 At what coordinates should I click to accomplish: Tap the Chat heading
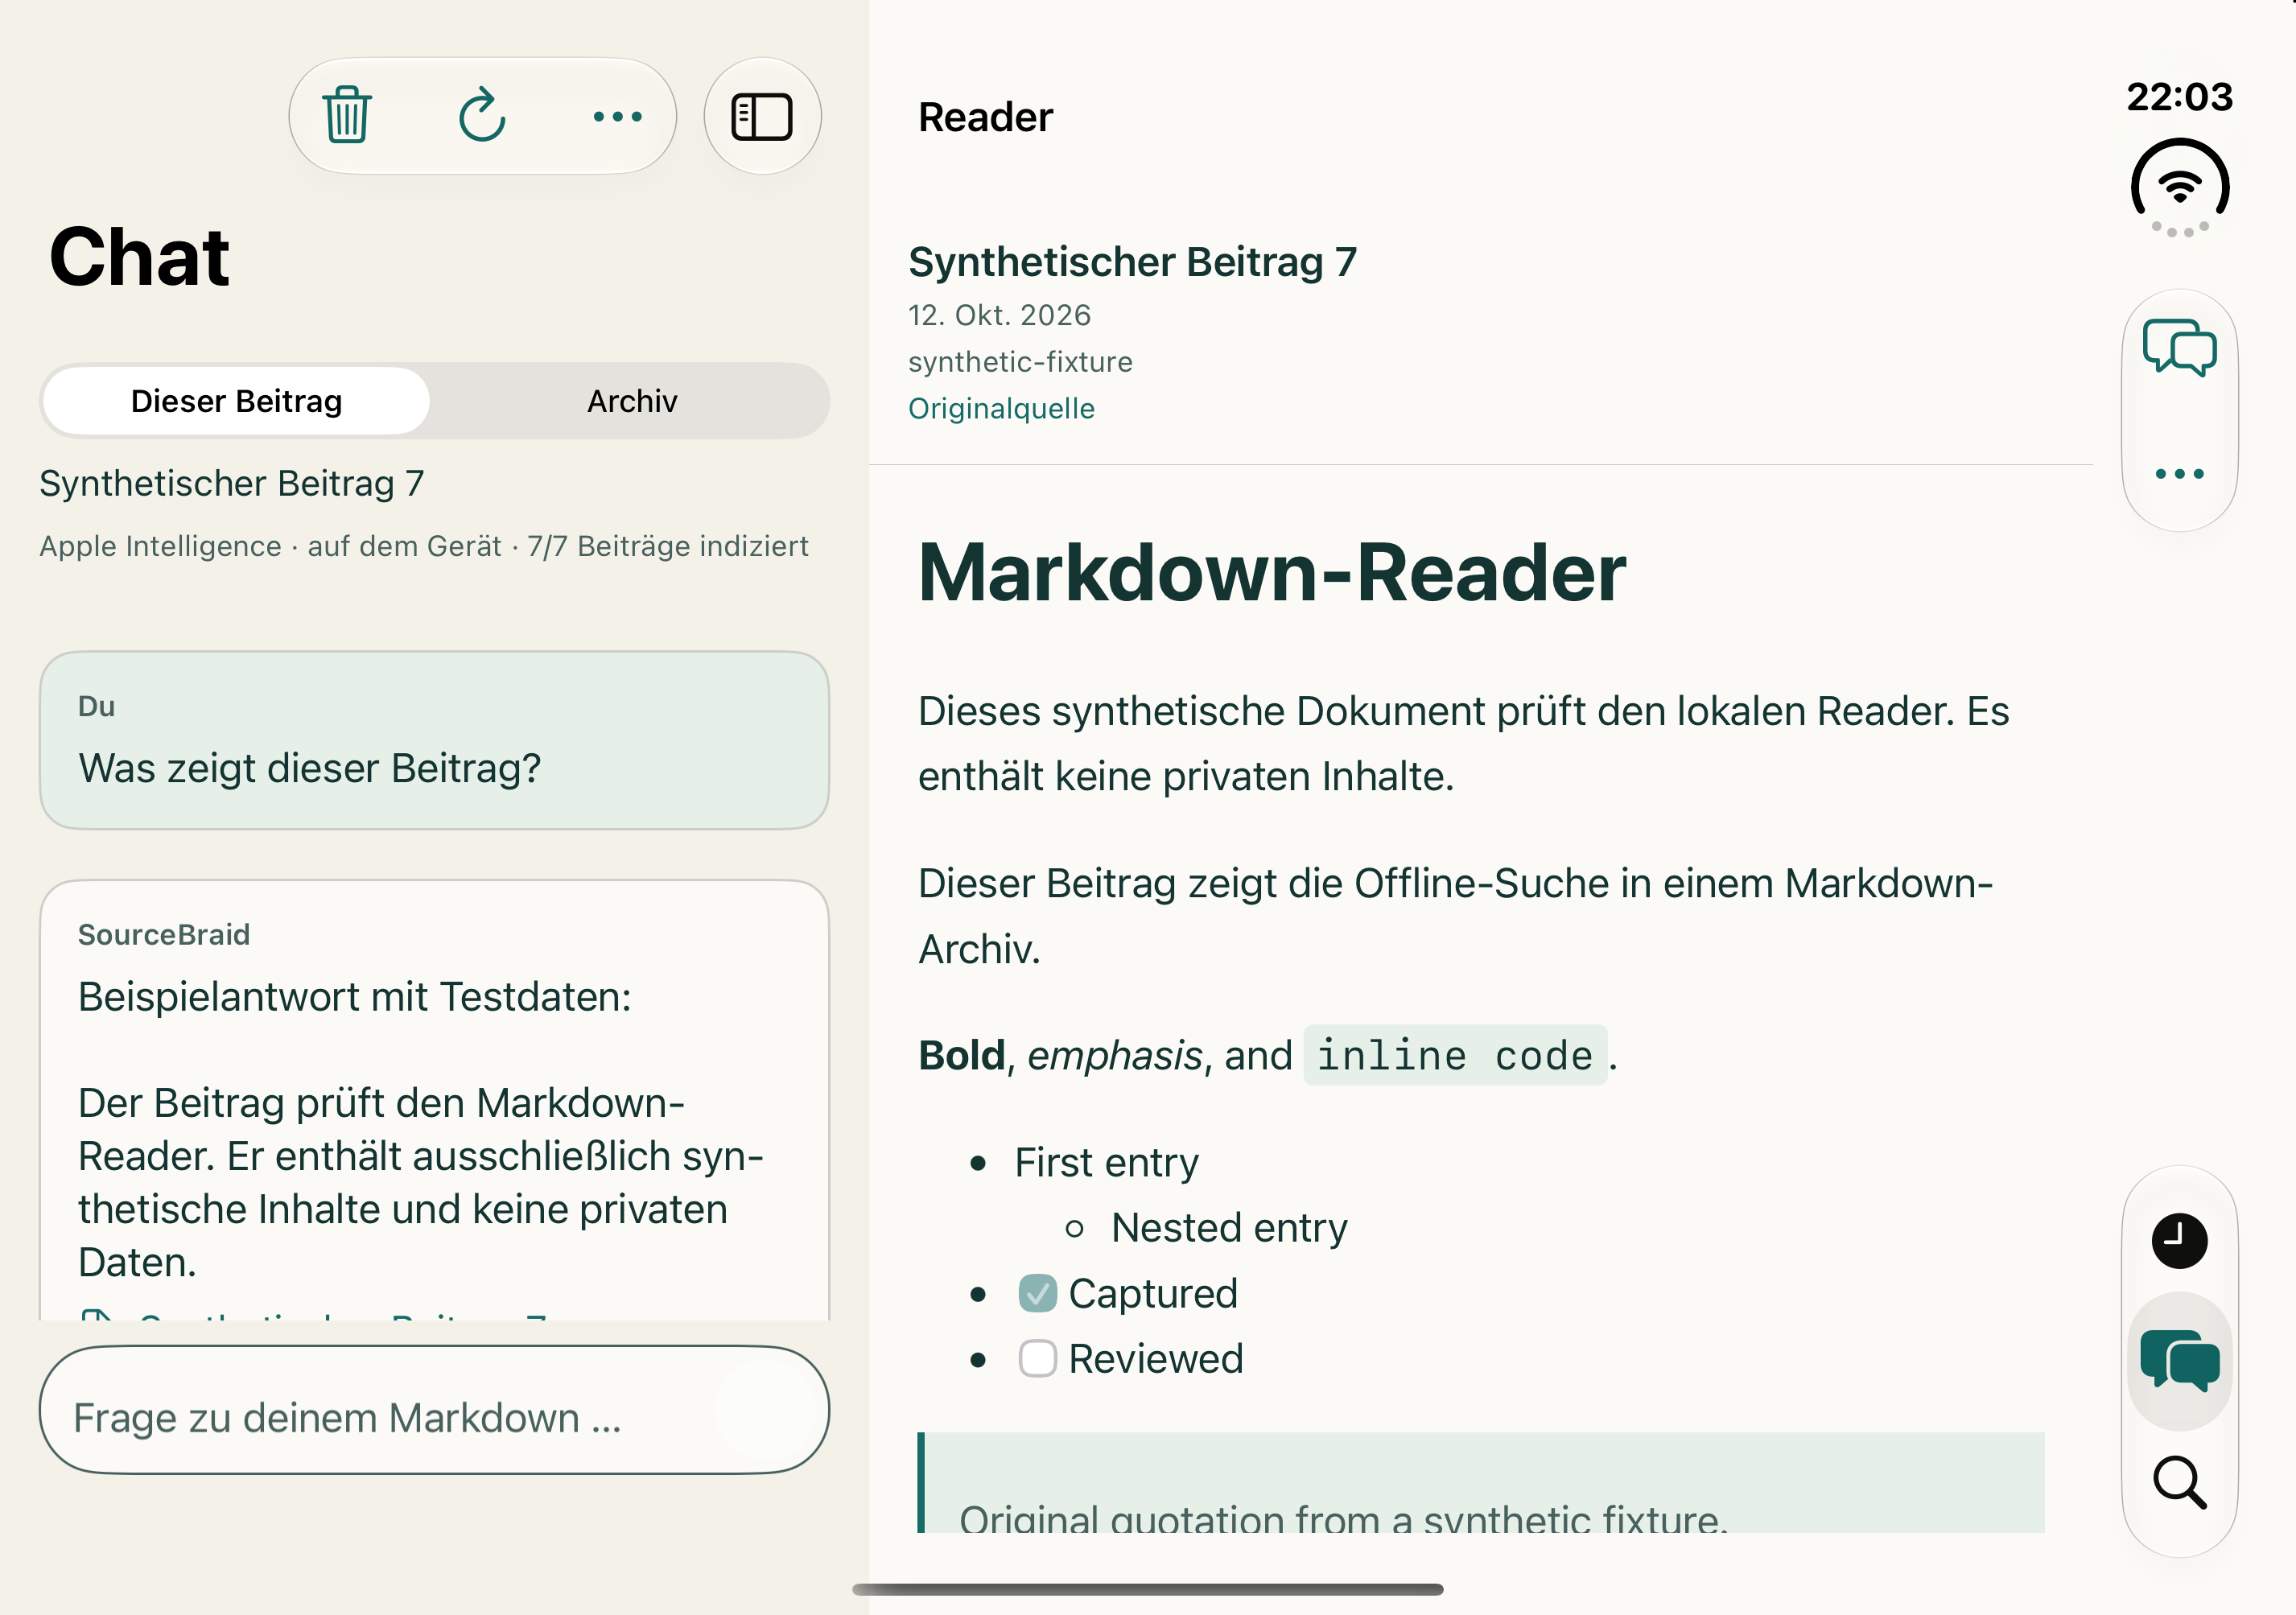point(139,257)
